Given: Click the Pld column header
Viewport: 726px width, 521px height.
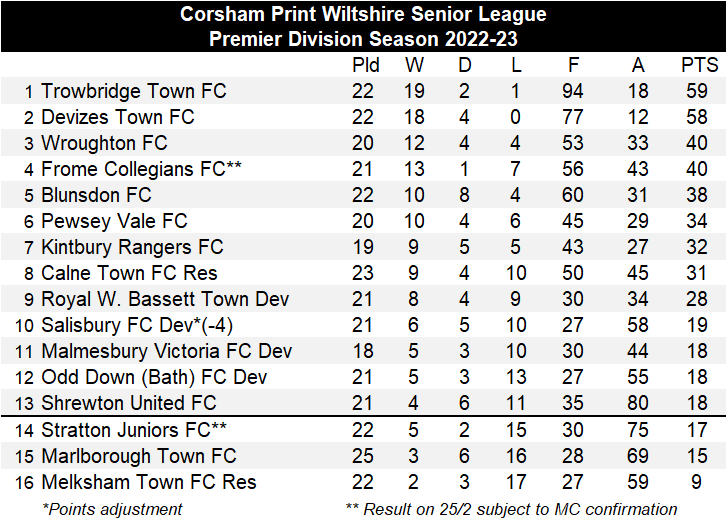Looking at the screenshot, I should coord(365,65).
